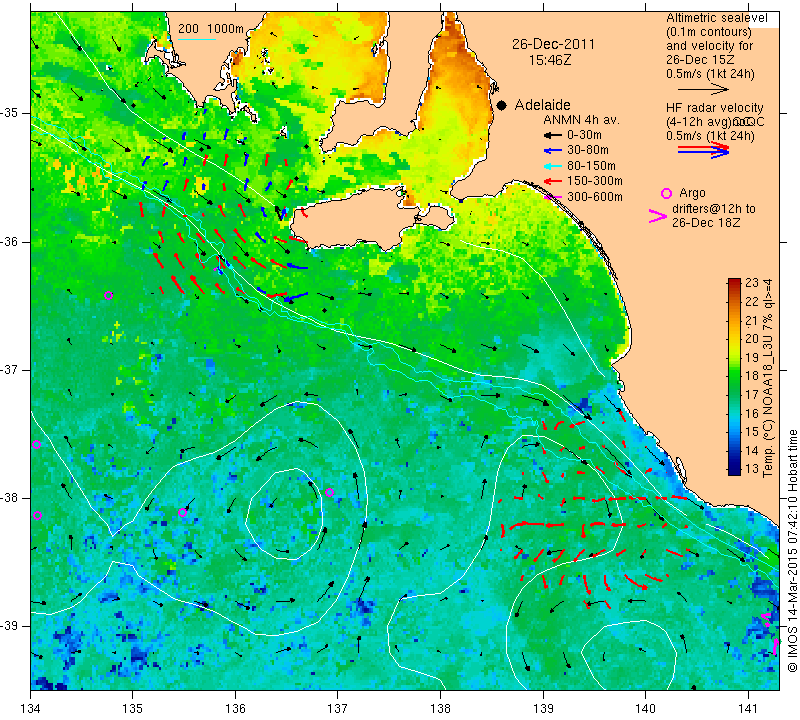Click the color bar value 23
Screen dimensions: 800x720
click(x=752, y=283)
